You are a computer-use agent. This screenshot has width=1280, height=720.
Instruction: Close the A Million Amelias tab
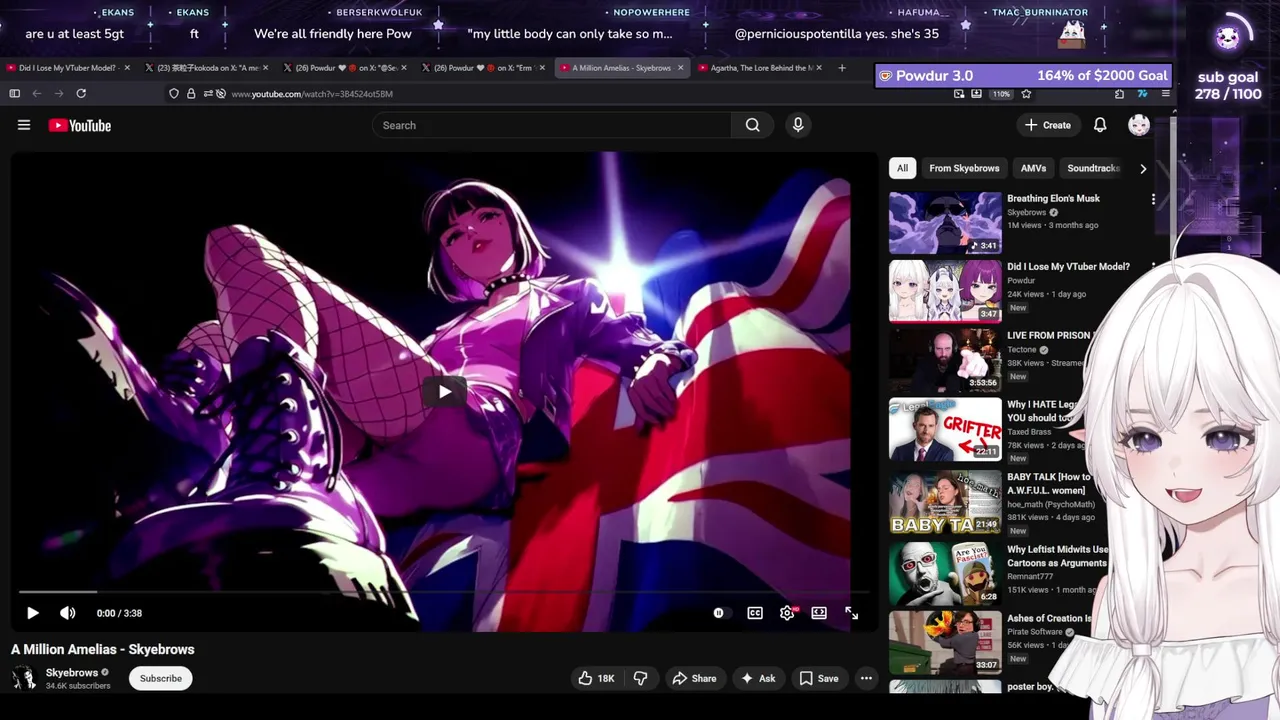(681, 68)
